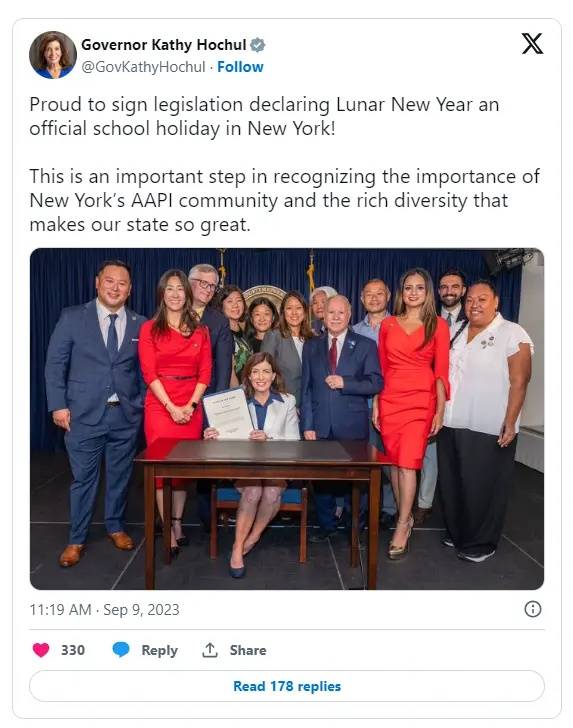
Task: Click the Share label
Action: [248, 650]
